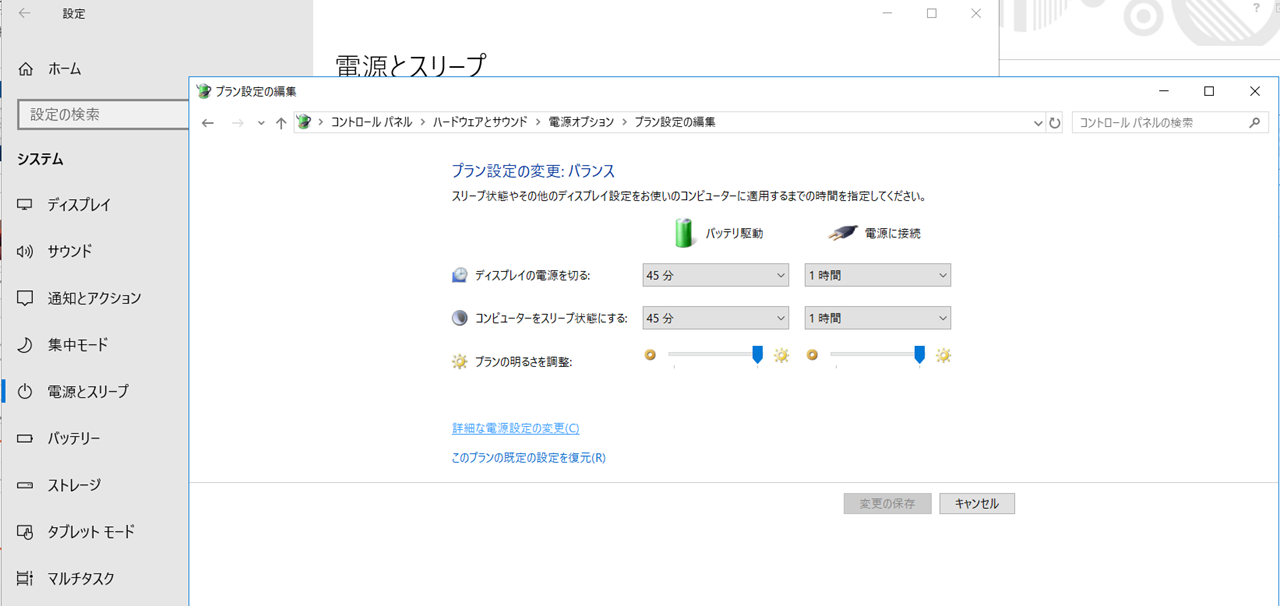Click the sun icon beside プランの明るさを調整
Screen dimensions: 1280x606
460,361
